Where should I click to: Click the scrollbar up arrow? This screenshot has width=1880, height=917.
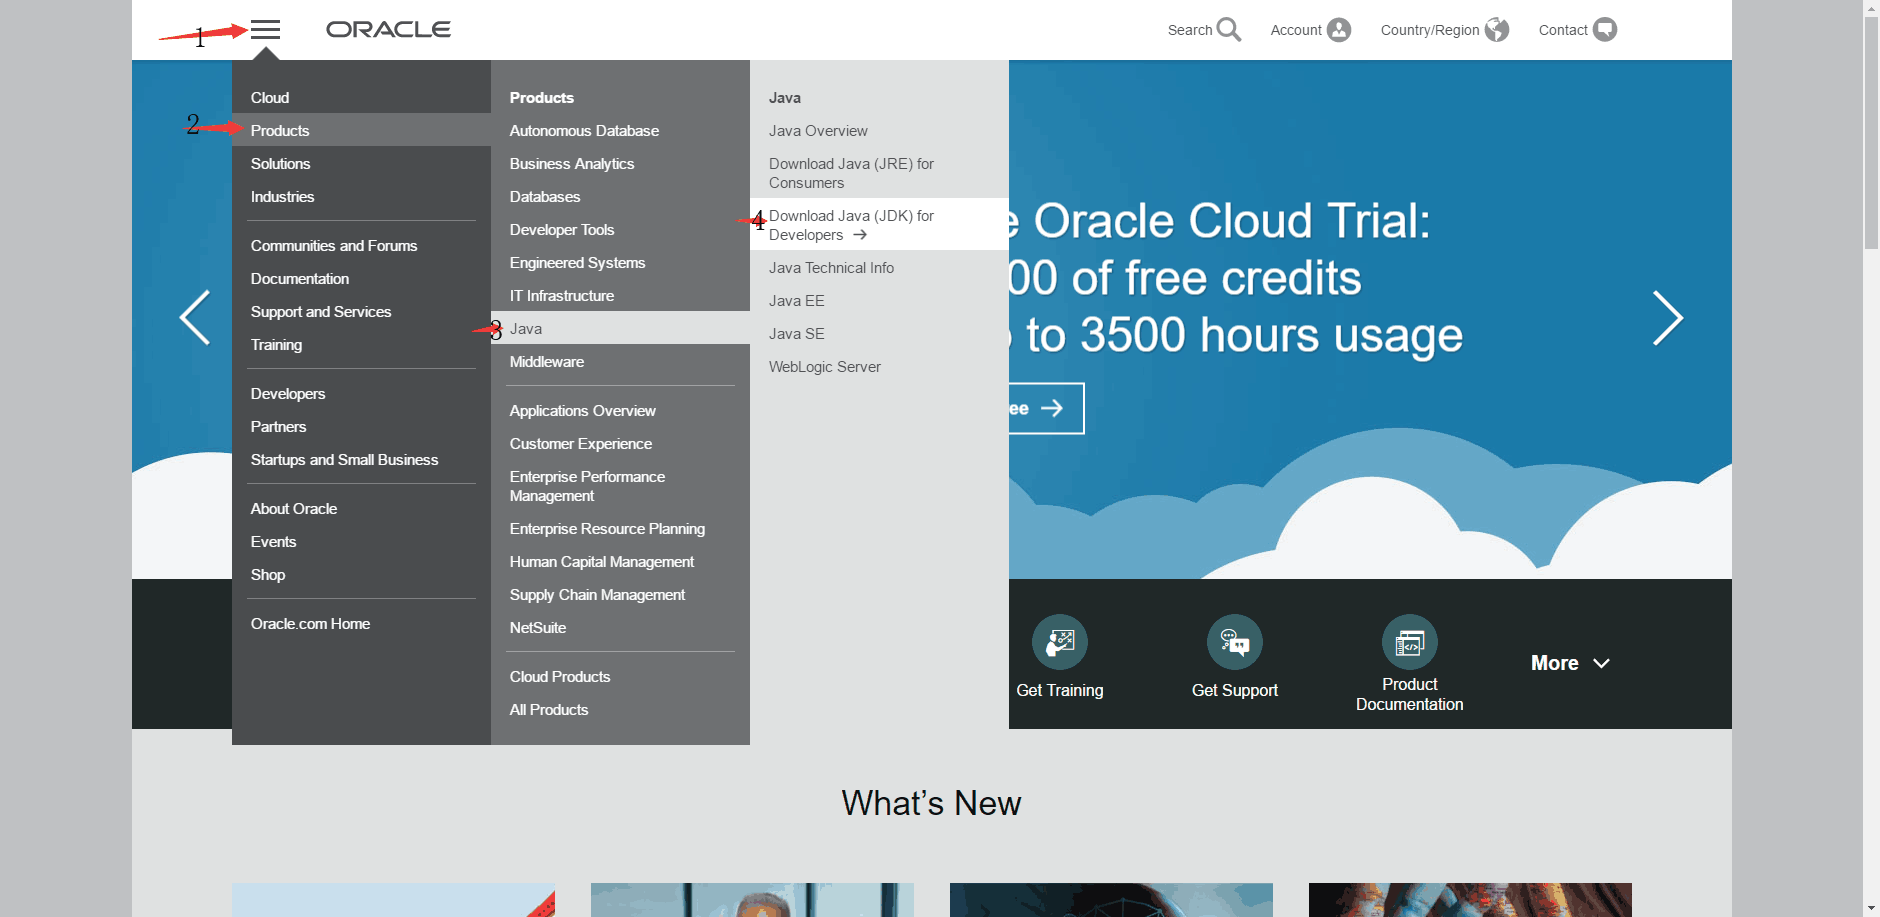(1871, 8)
